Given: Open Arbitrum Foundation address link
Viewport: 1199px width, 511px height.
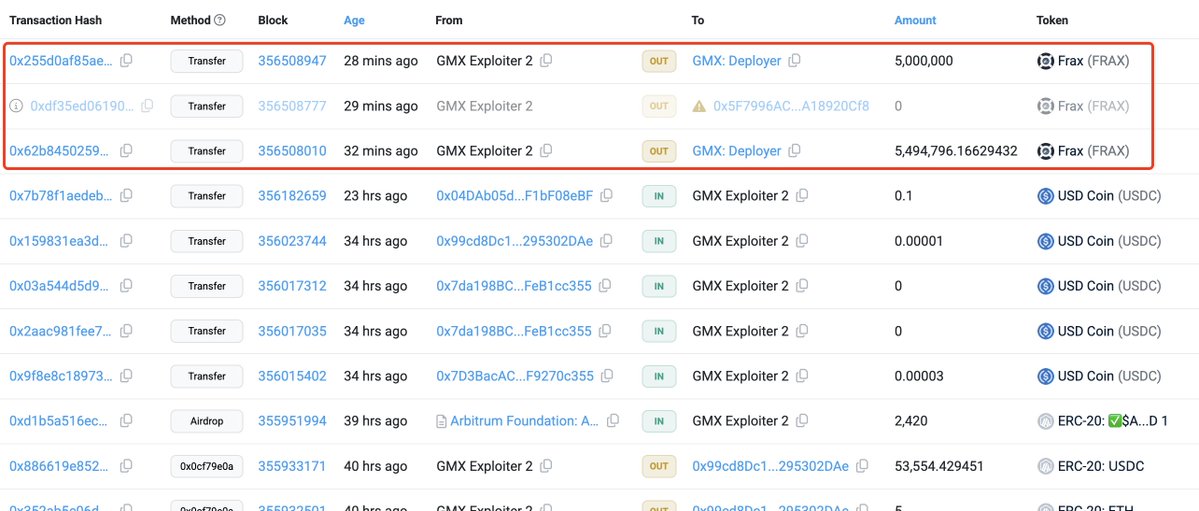Looking at the screenshot, I should [x=525, y=421].
